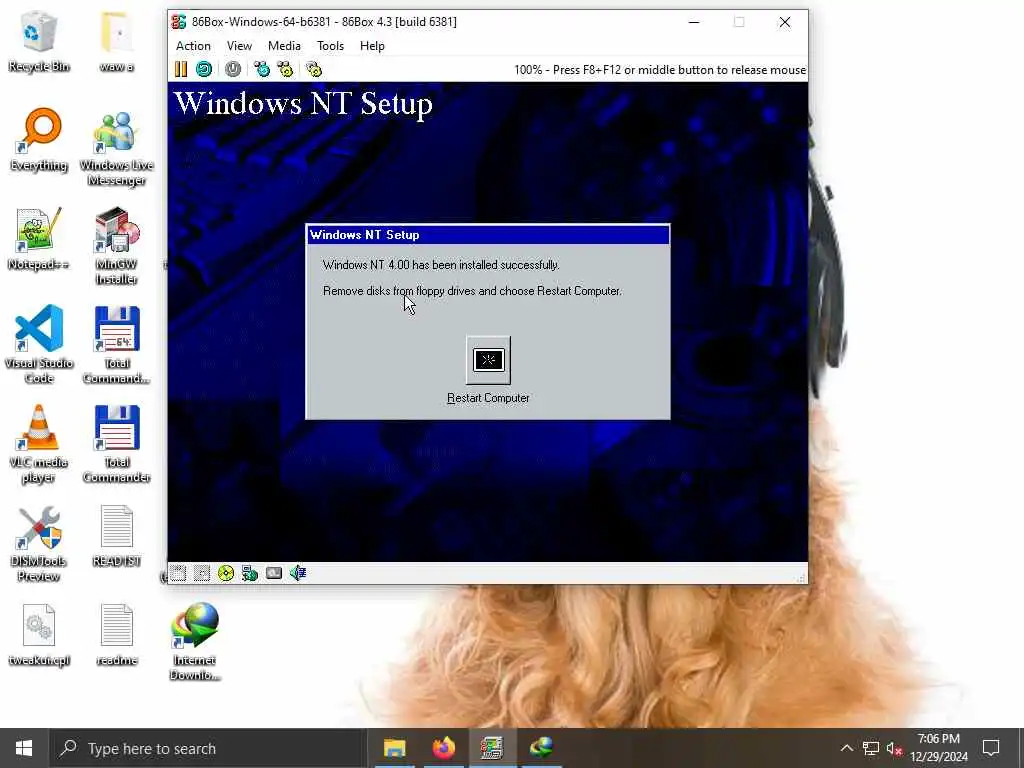Screen dimensions: 1024x768
Task: Click the network tray icon
Action: (871, 748)
